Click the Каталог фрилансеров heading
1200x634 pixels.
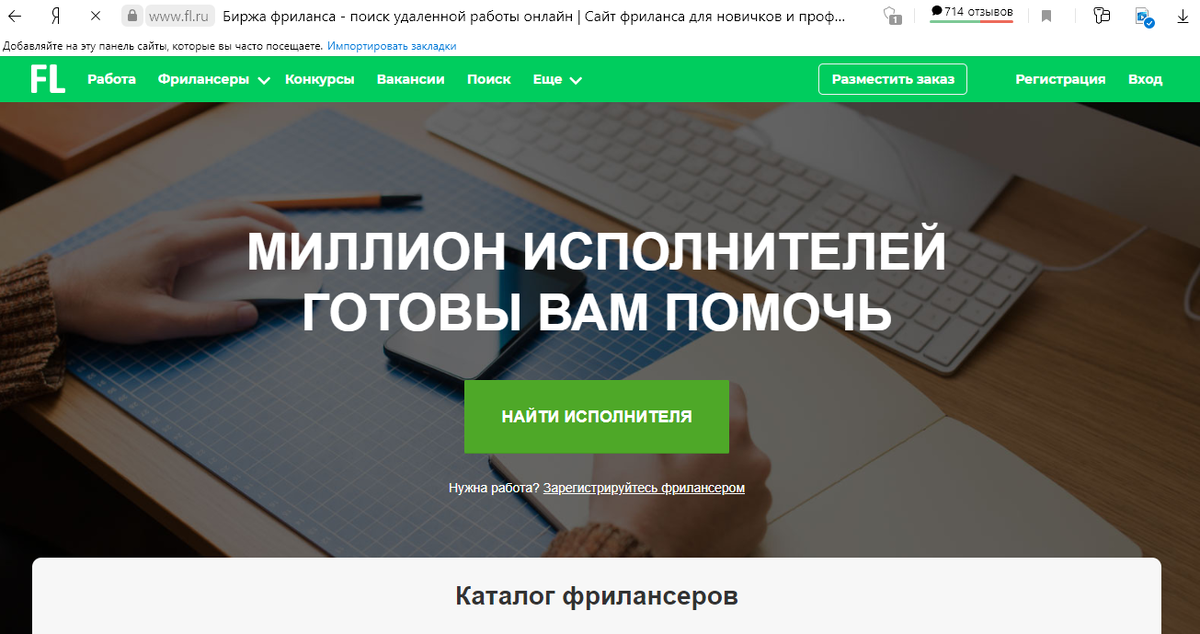pyautogui.click(x=597, y=597)
